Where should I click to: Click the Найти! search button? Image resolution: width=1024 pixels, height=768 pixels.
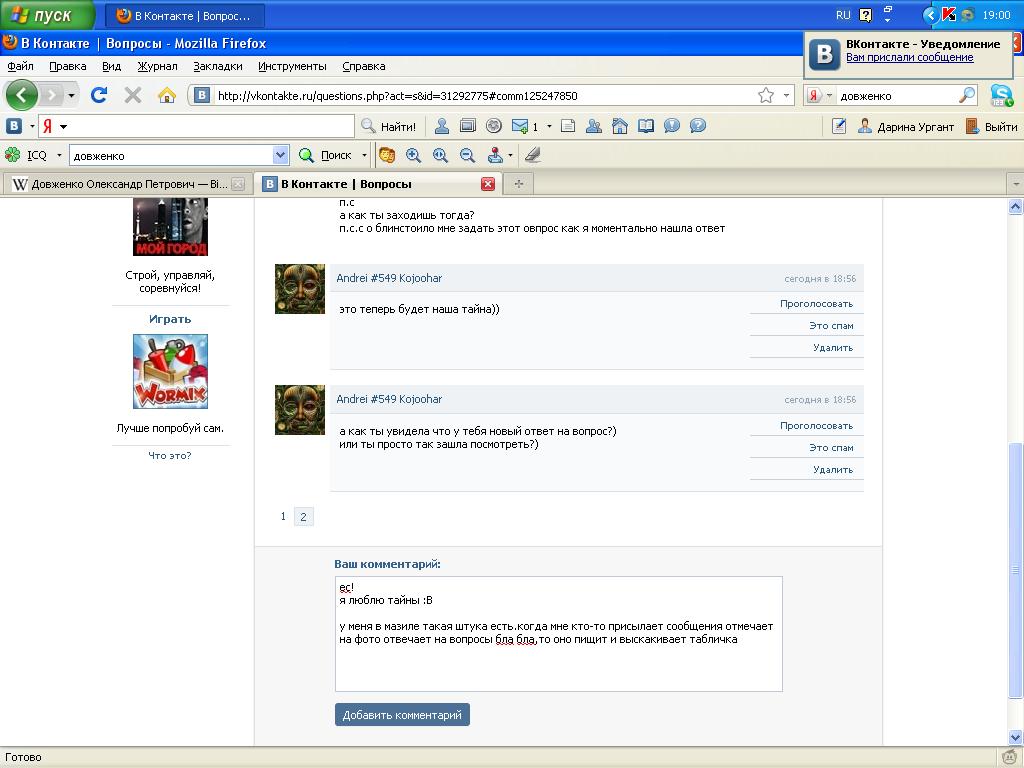[389, 126]
